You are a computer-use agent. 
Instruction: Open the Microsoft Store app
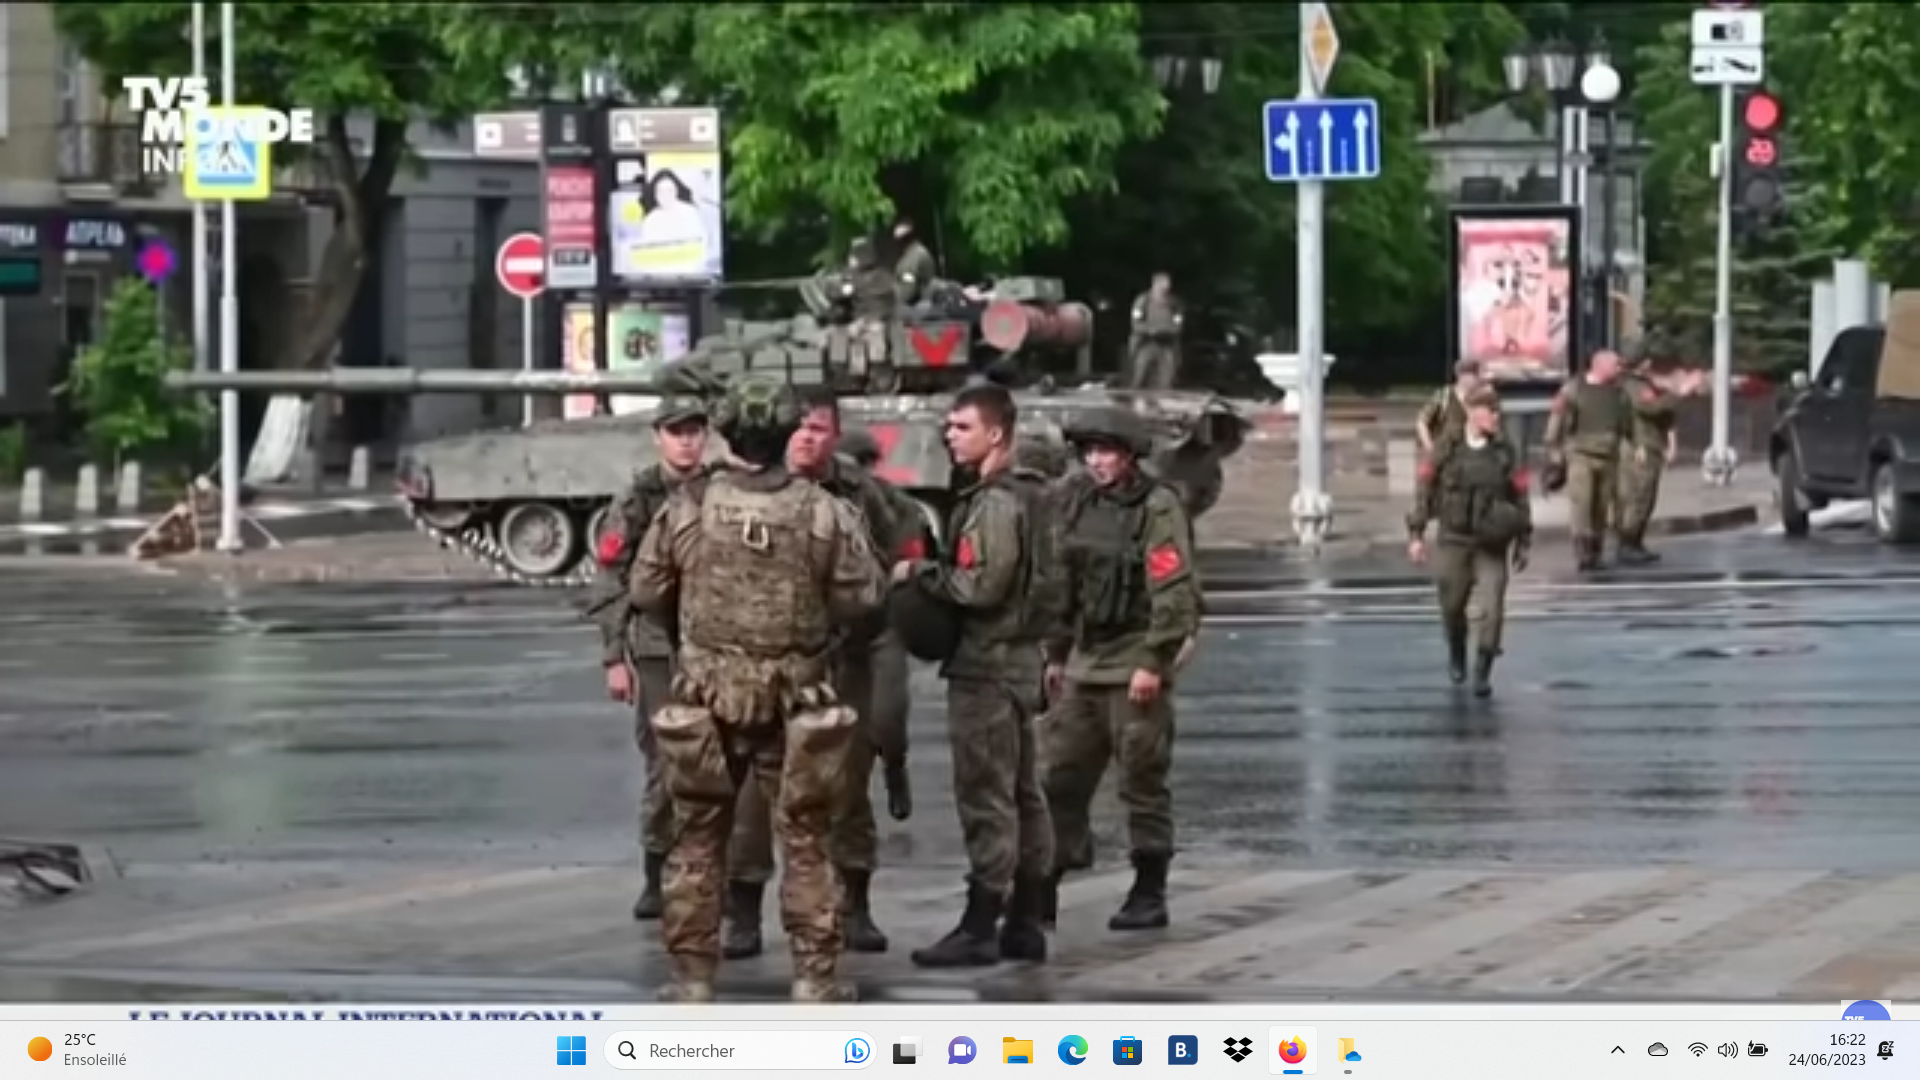tap(1127, 1050)
